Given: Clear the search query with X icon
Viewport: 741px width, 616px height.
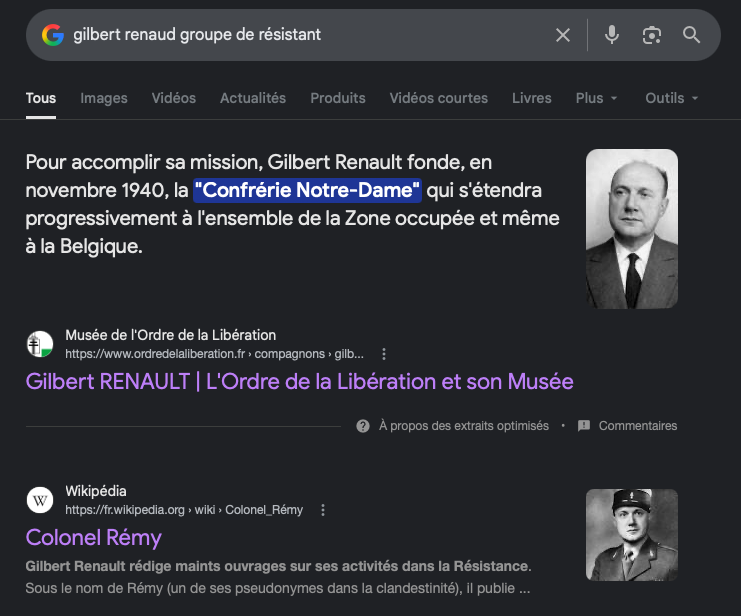Looking at the screenshot, I should pyautogui.click(x=563, y=35).
